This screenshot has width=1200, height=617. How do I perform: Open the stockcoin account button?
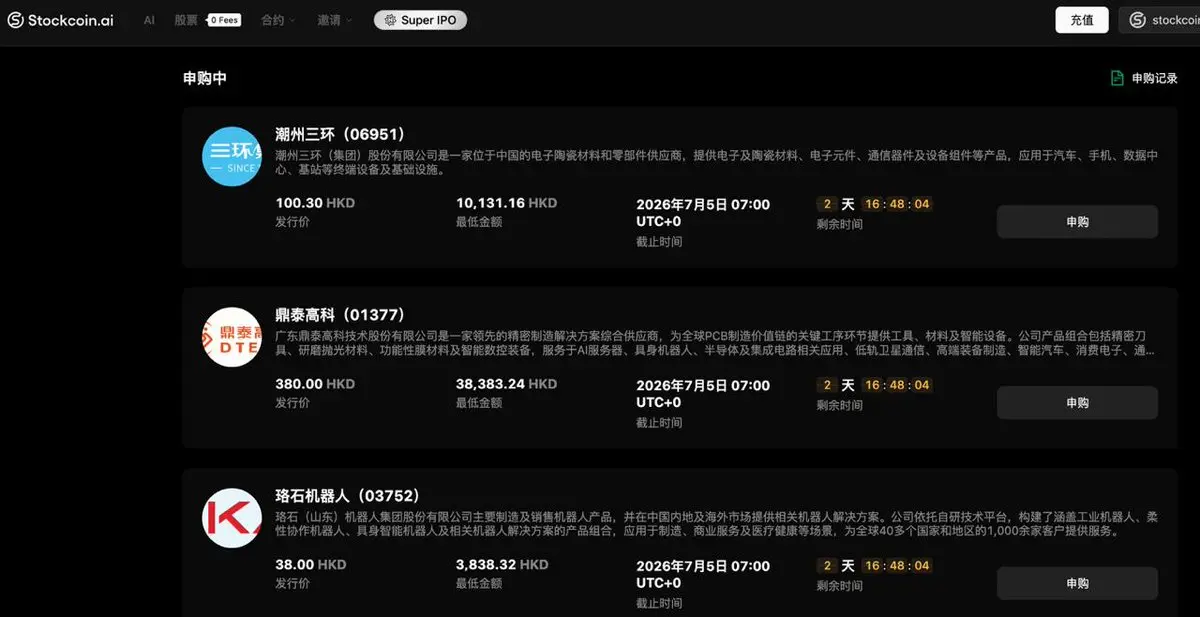(x=1160, y=20)
